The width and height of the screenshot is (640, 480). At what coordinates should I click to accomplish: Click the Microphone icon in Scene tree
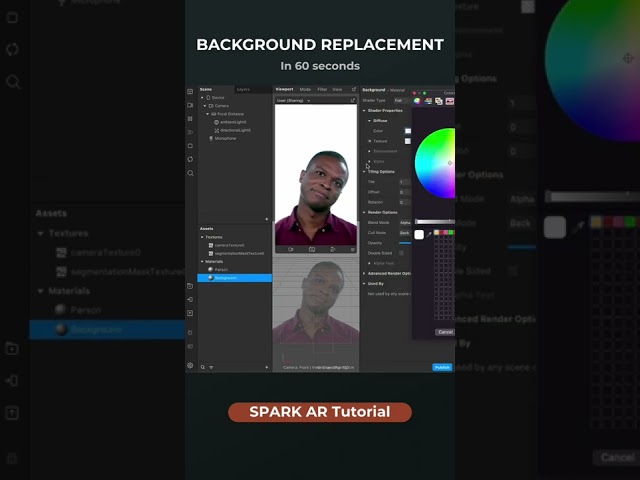211,138
